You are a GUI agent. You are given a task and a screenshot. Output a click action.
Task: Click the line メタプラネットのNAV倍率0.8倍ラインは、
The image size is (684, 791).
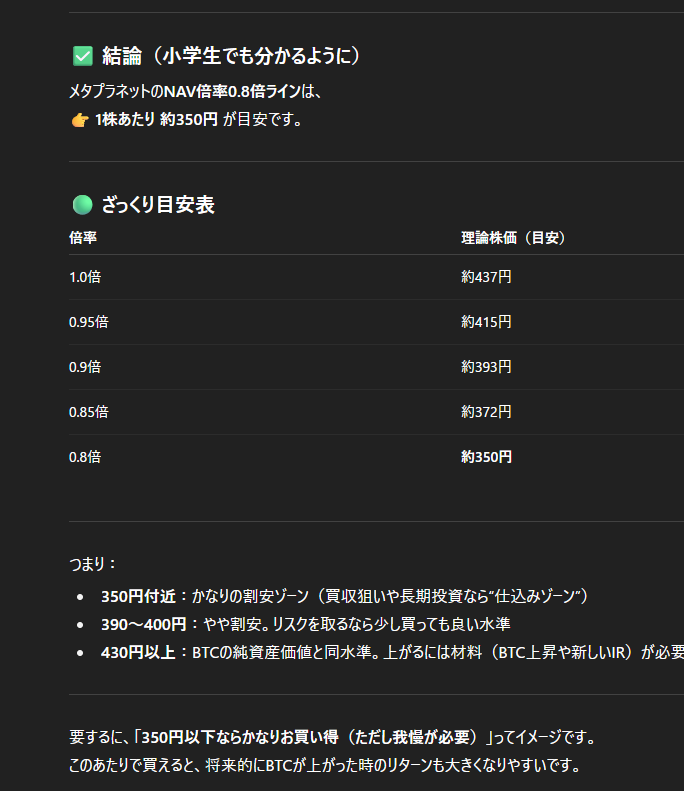click(x=195, y=91)
